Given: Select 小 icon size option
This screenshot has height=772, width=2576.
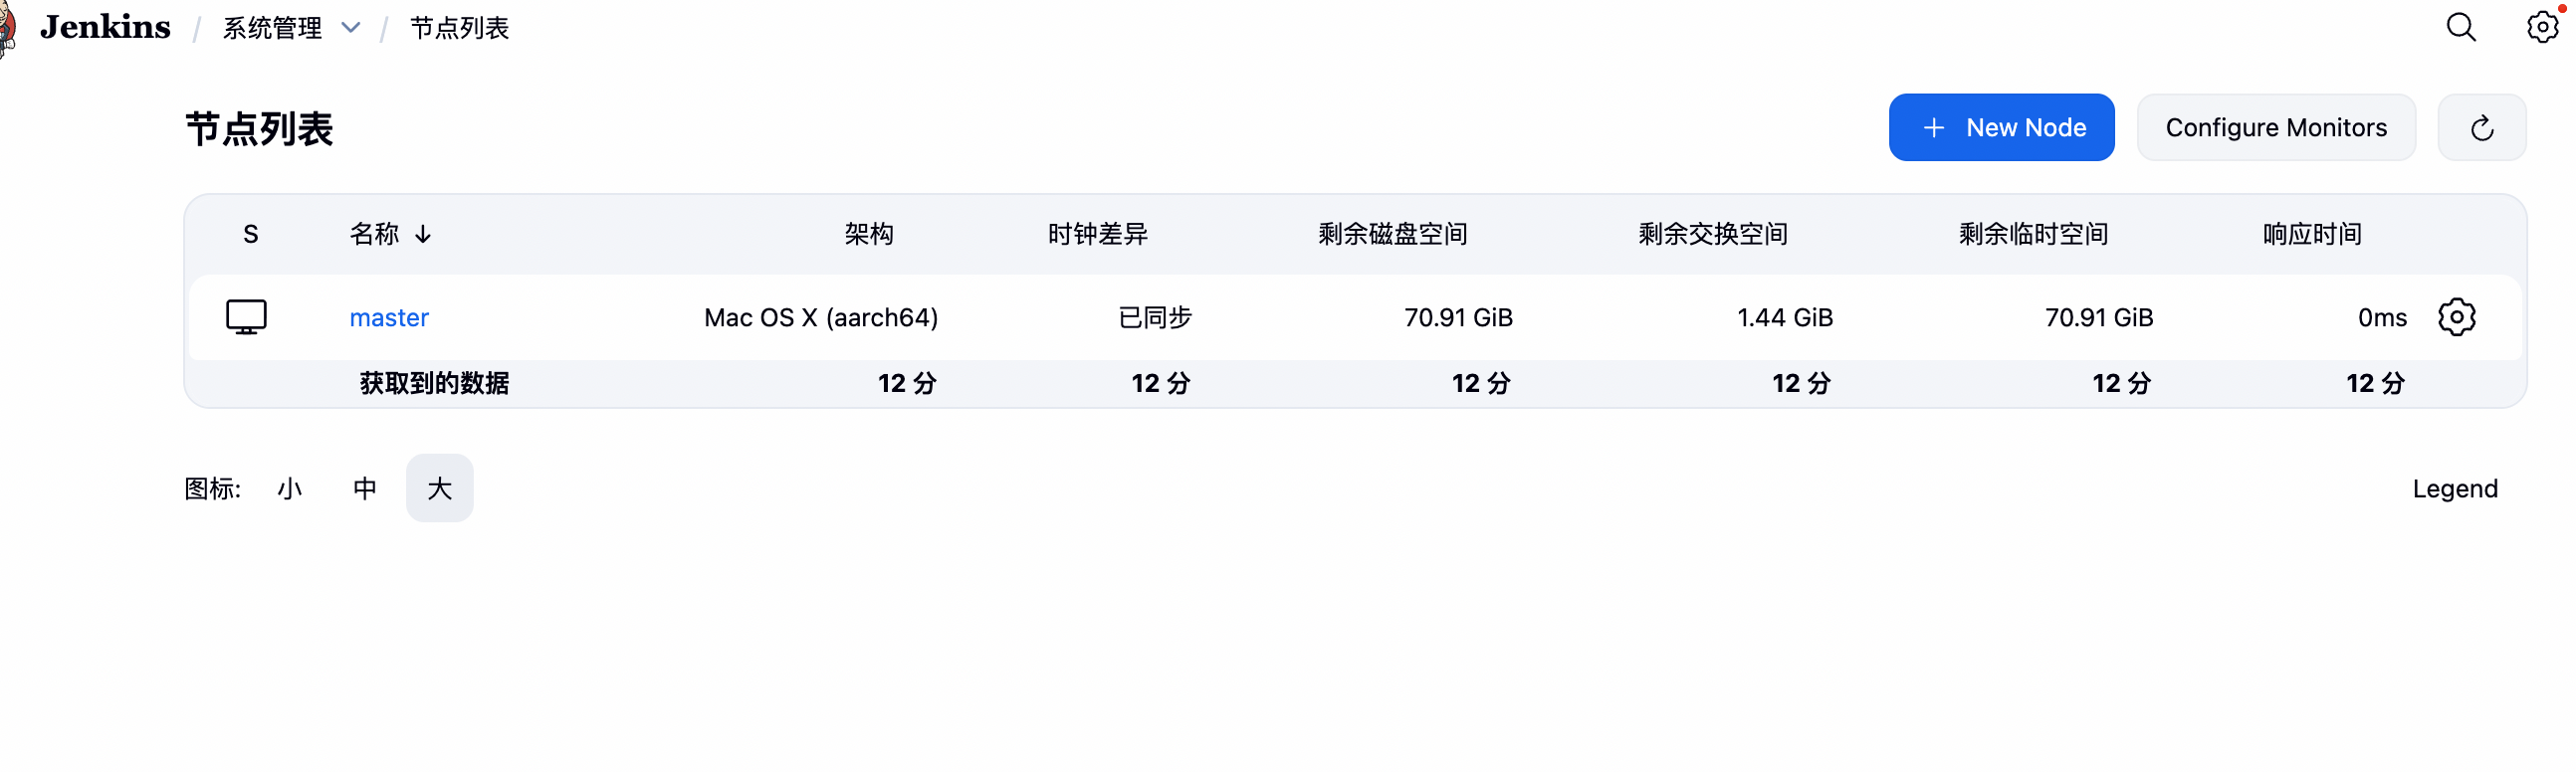Looking at the screenshot, I should click(x=290, y=488).
